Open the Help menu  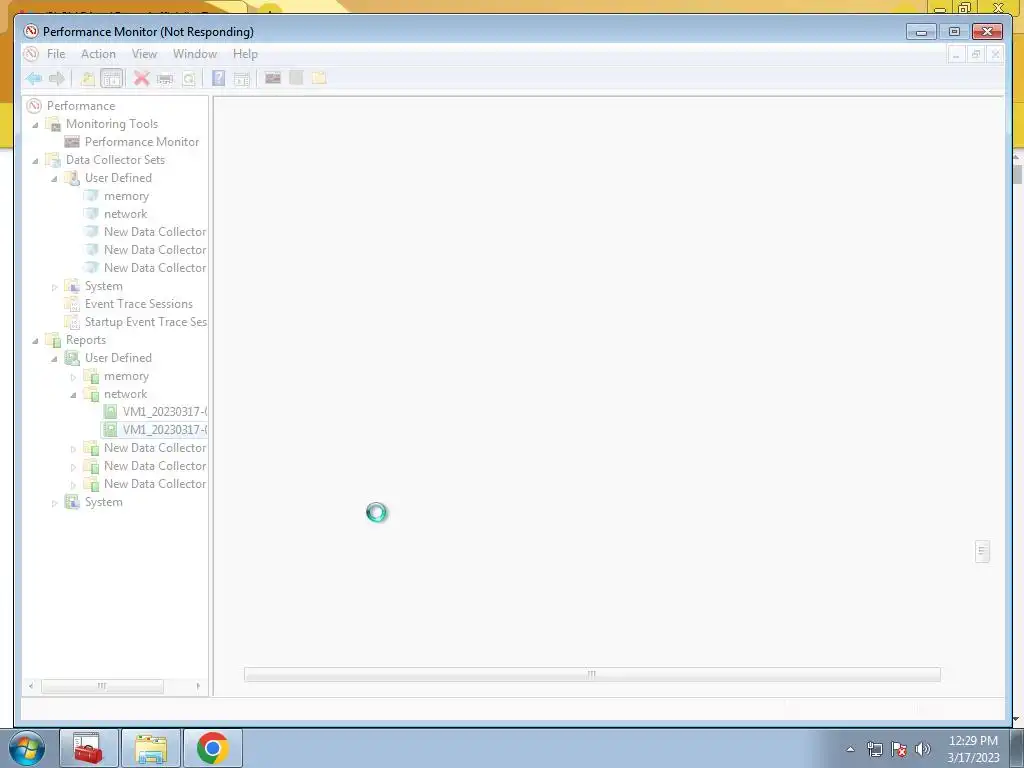246,54
